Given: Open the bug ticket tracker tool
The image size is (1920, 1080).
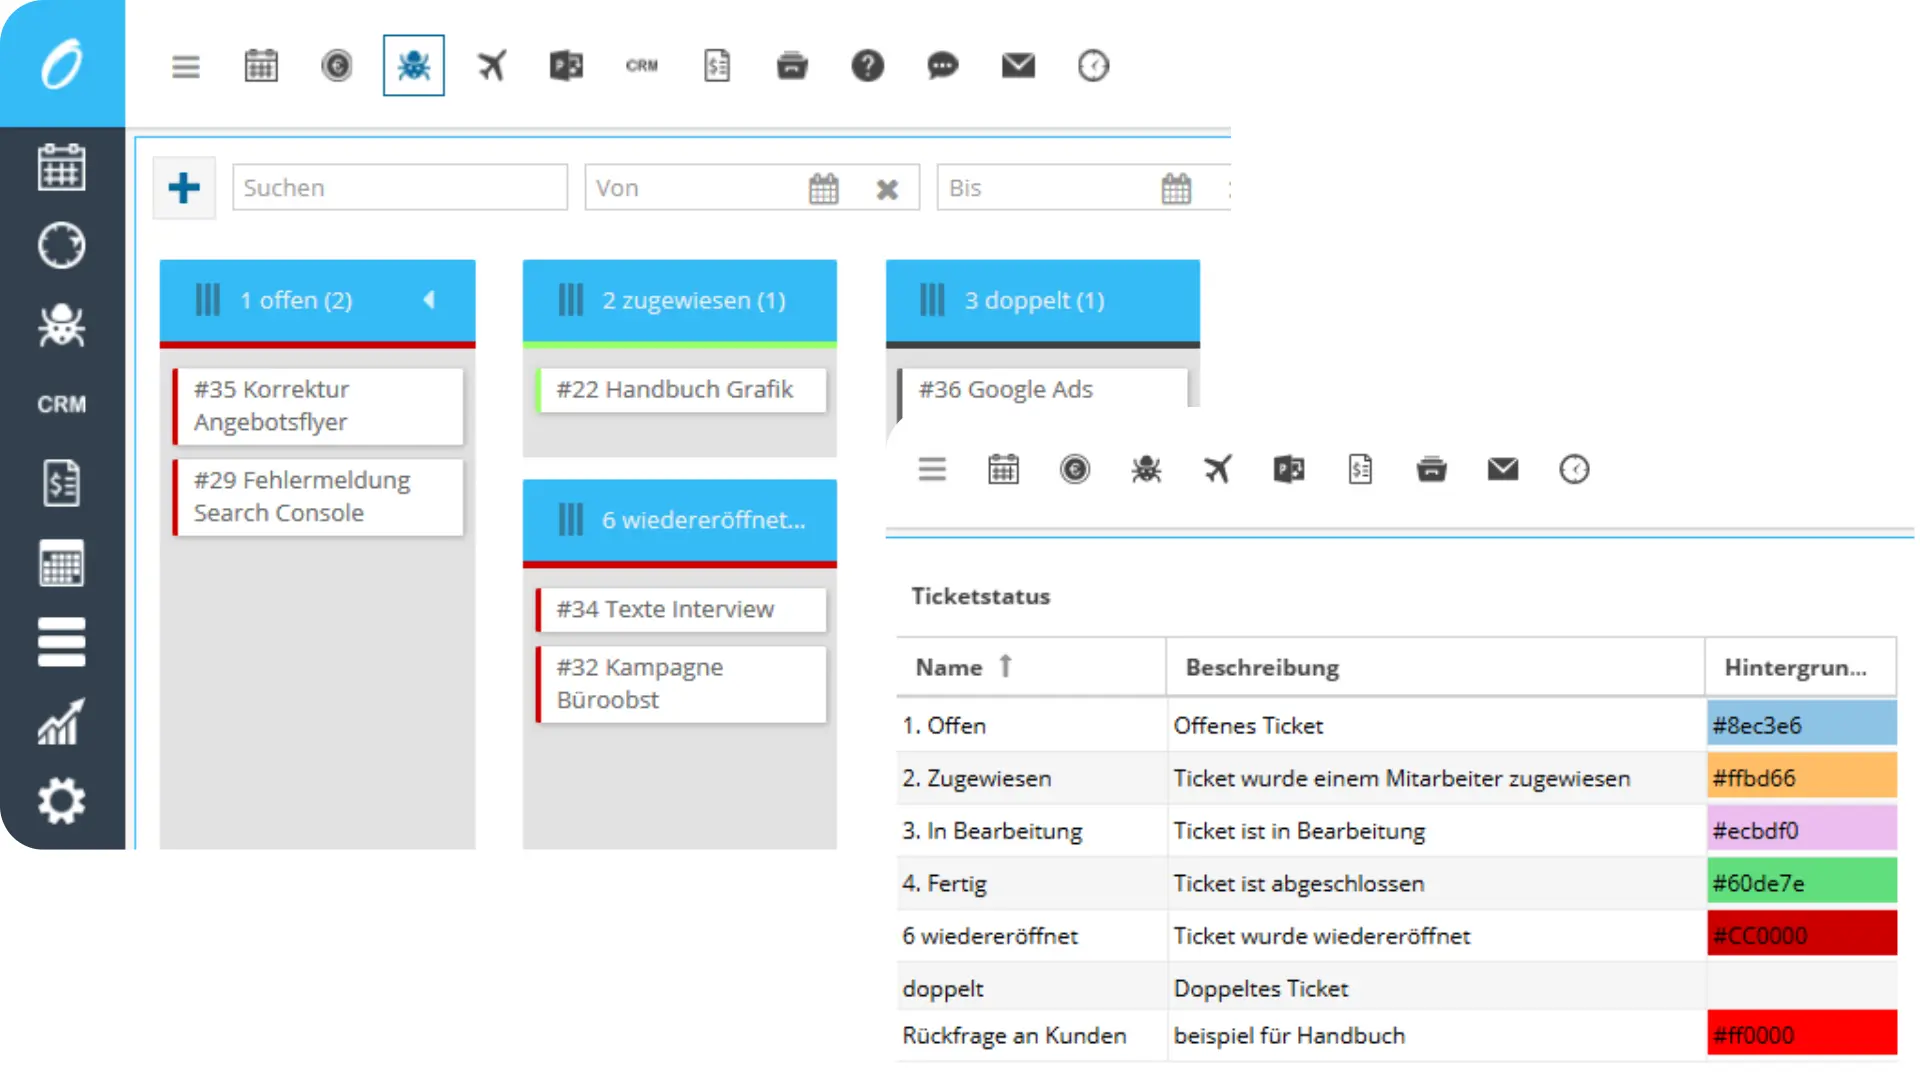Looking at the screenshot, I should tap(413, 65).
